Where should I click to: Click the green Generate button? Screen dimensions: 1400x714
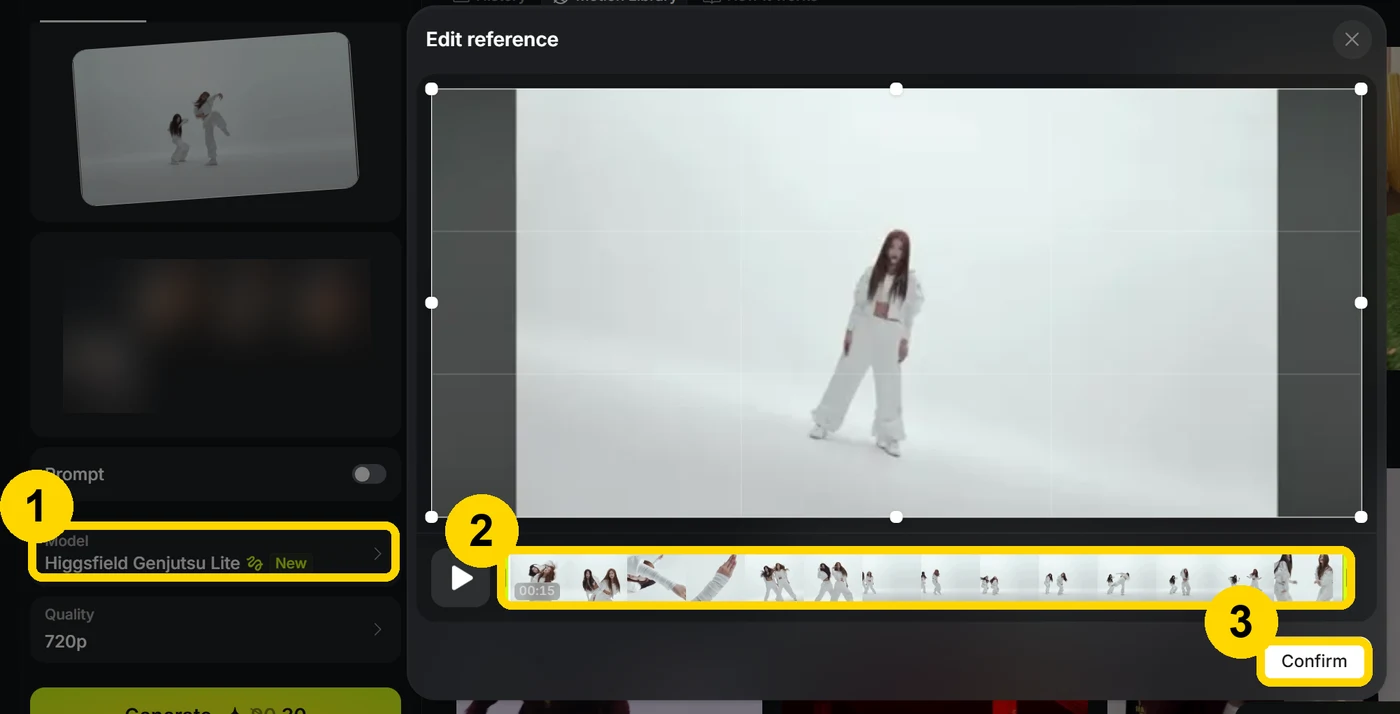215,702
